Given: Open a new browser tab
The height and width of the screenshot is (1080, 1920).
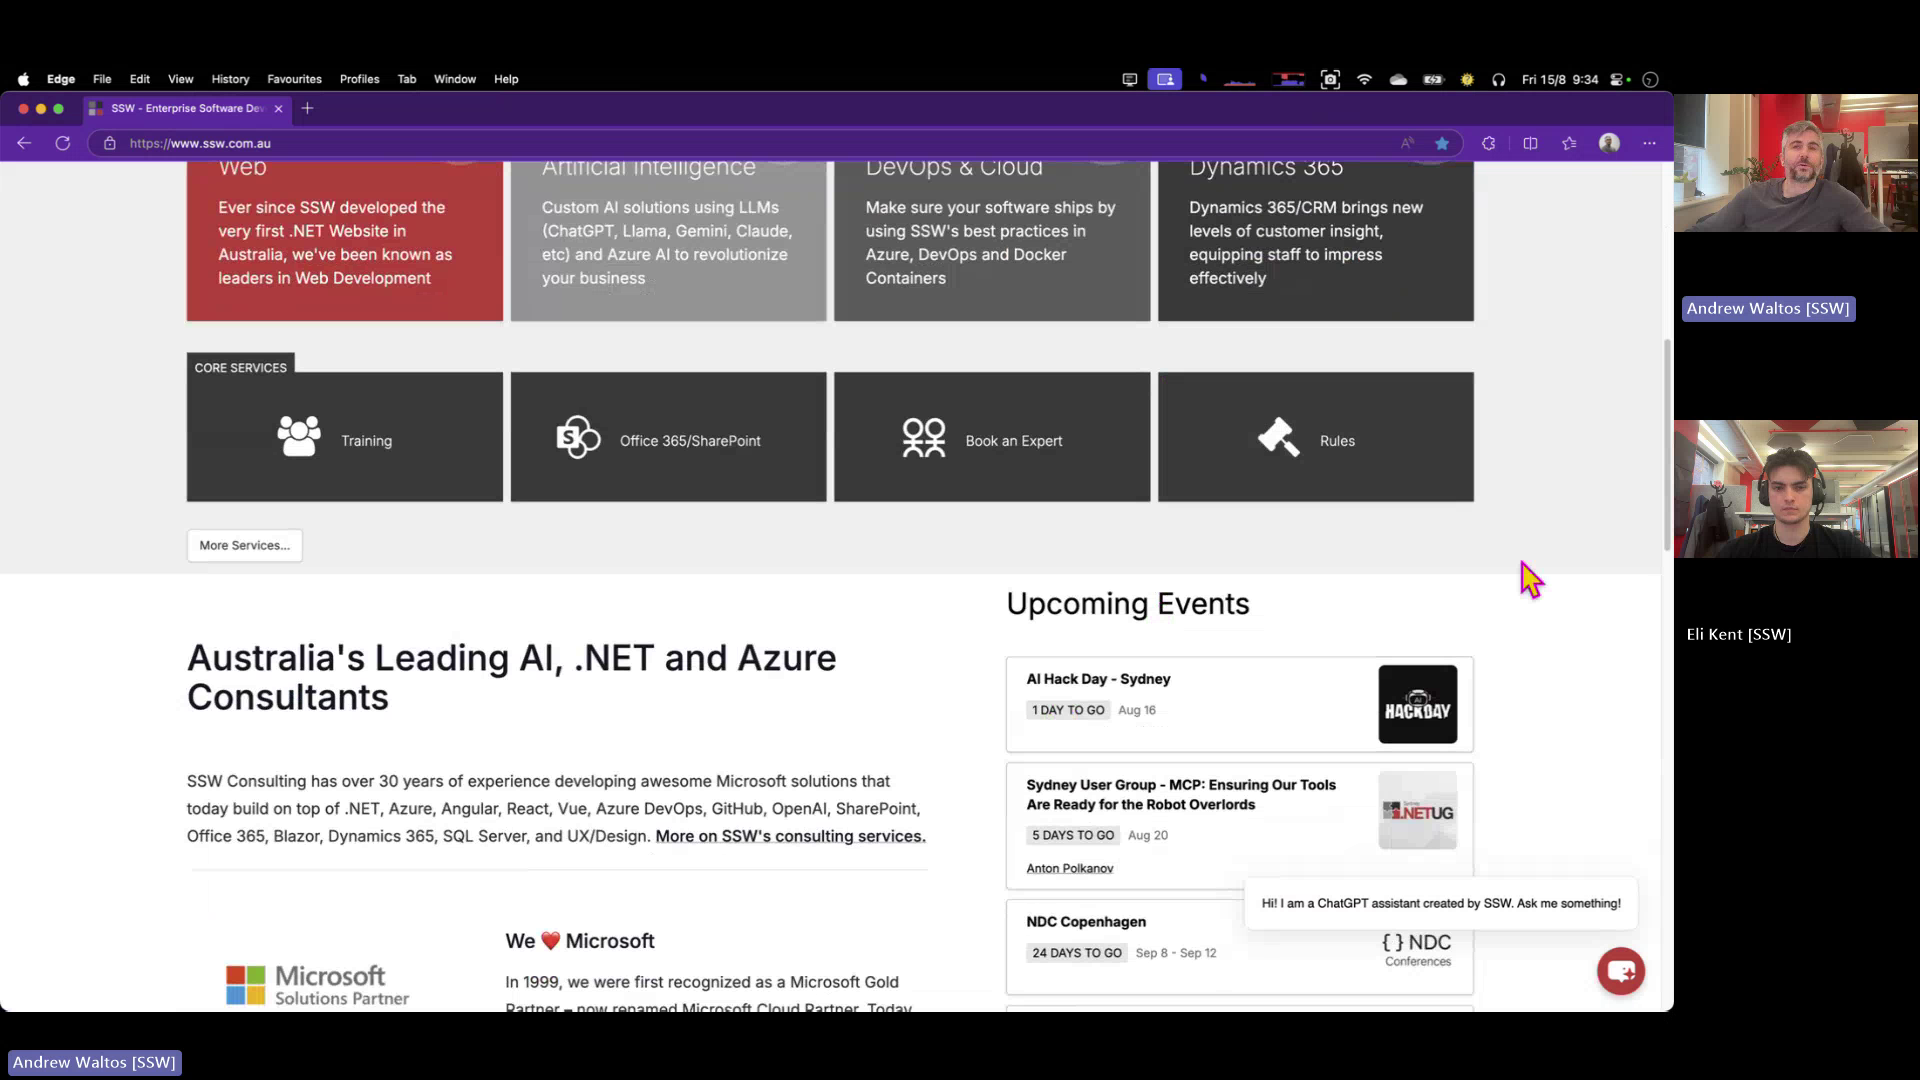Looking at the screenshot, I should (307, 108).
